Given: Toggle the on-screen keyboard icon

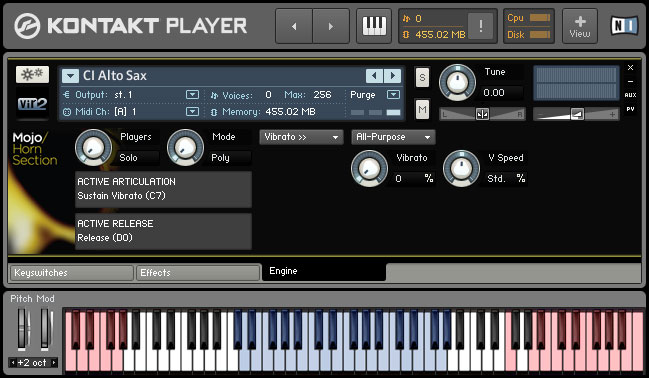Looking at the screenshot, I should click(x=374, y=26).
